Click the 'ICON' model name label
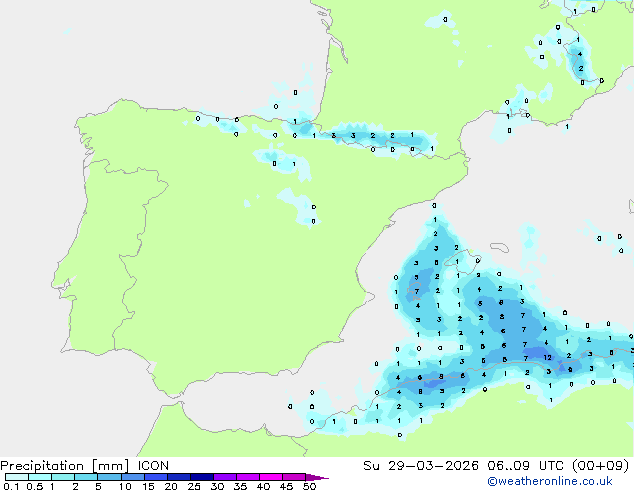The image size is (634, 490). tap(153, 466)
